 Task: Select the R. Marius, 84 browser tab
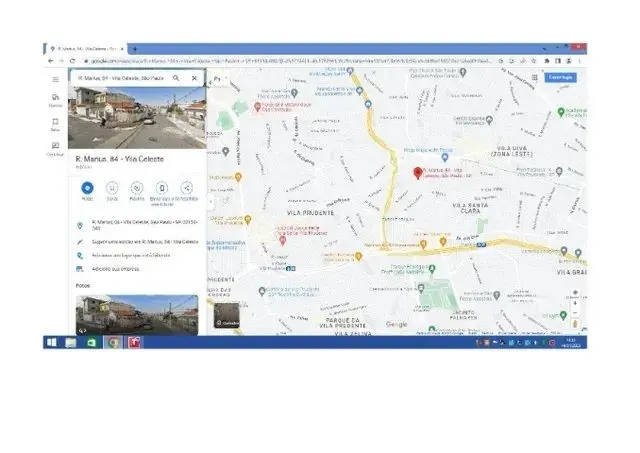(87, 48)
